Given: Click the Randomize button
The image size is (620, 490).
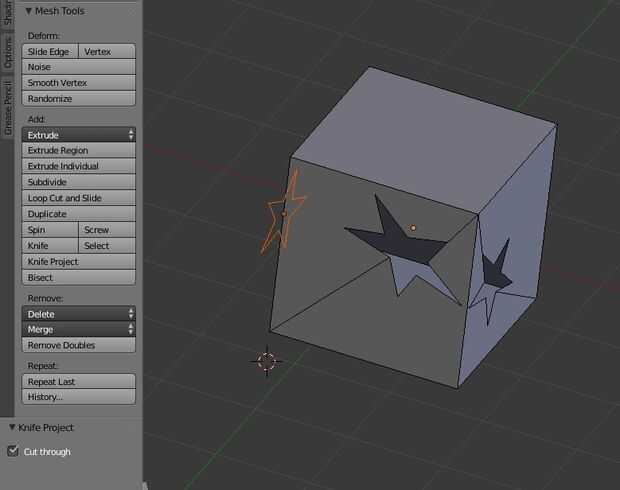Looking at the screenshot, I should tap(79, 99).
